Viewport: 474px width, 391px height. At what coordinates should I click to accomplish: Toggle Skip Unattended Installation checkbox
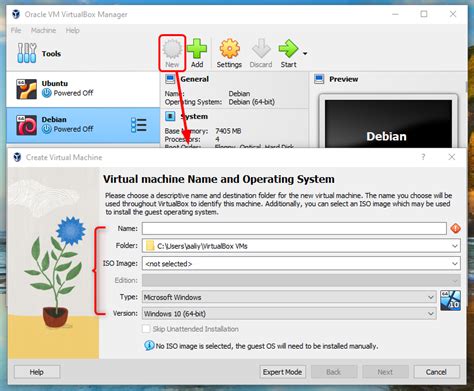(x=146, y=329)
